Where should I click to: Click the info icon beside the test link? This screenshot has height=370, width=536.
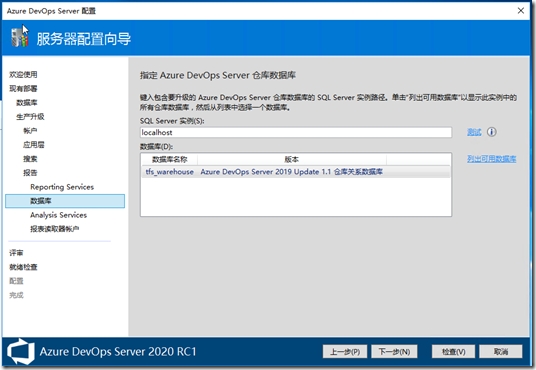click(x=492, y=132)
